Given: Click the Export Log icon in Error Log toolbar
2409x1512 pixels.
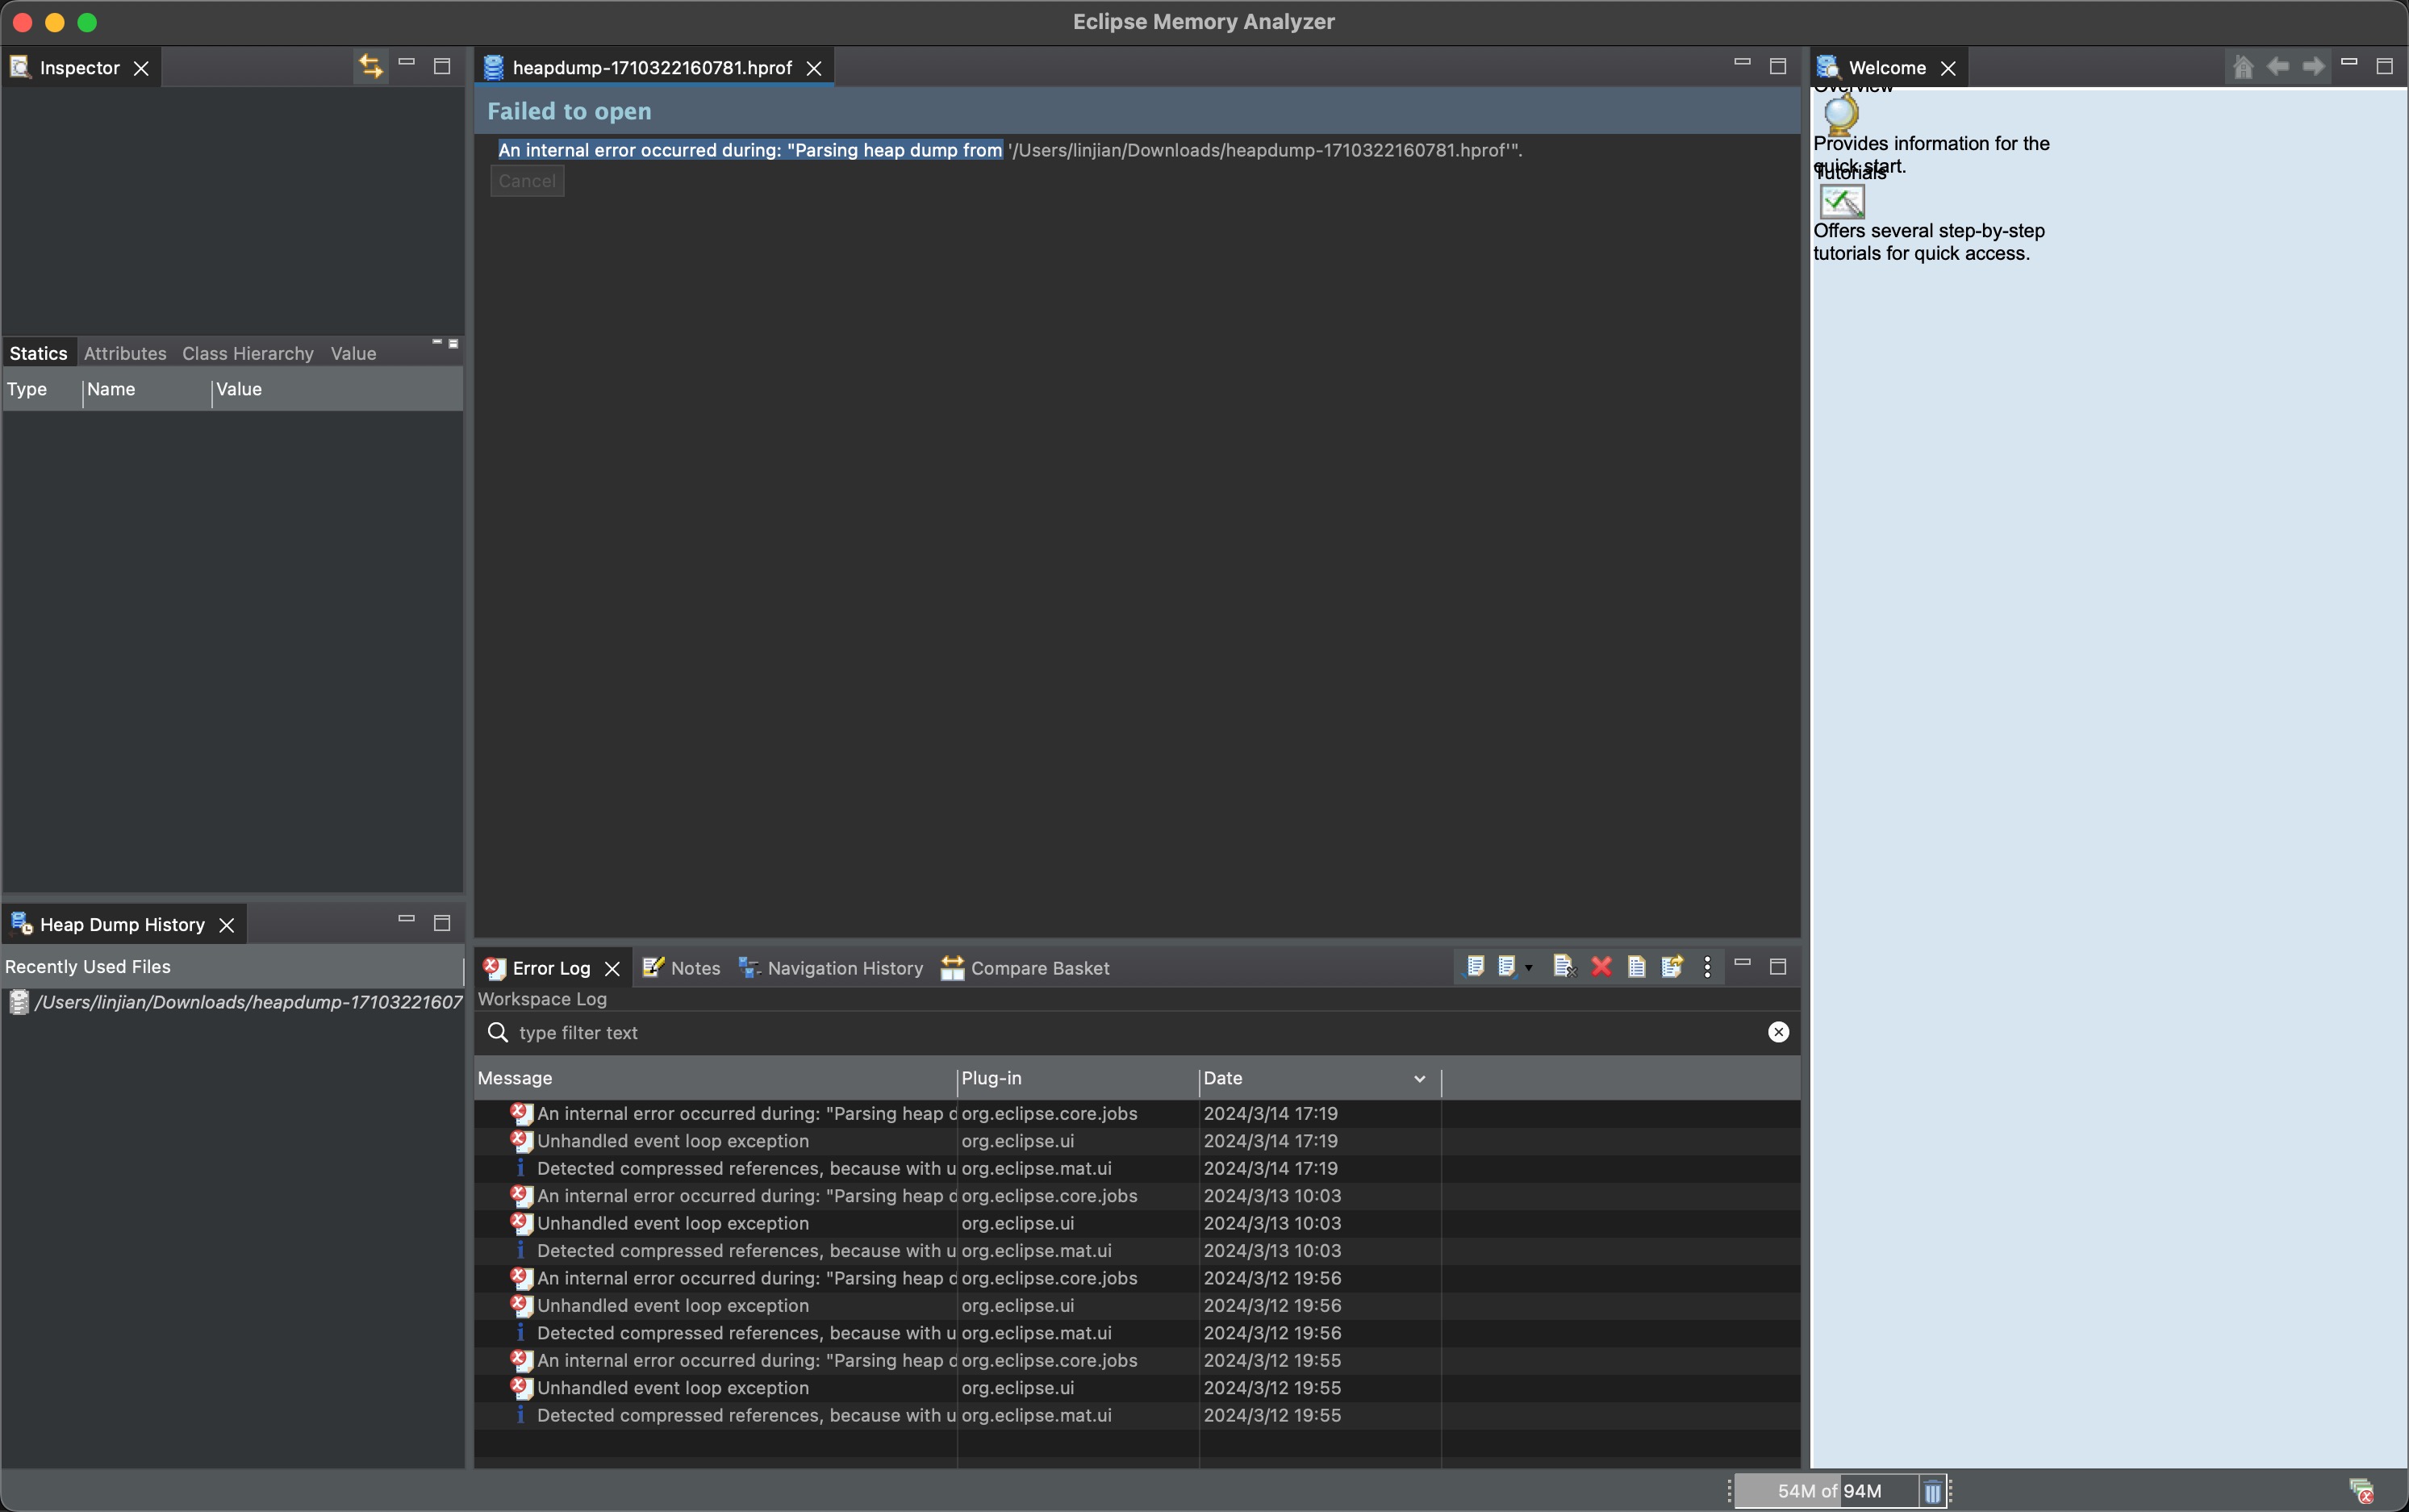Looking at the screenshot, I should [x=1475, y=967].
